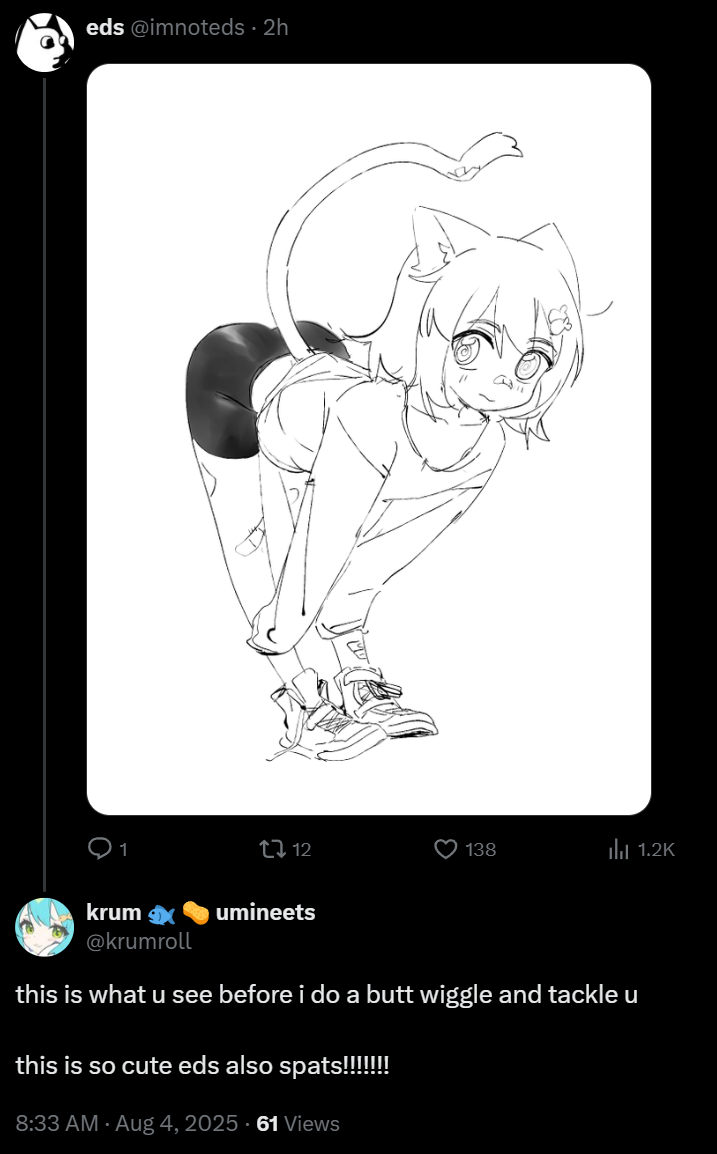Click the 1.2K views count
This screenshot has height=1154, width=717.
(656, 850)
